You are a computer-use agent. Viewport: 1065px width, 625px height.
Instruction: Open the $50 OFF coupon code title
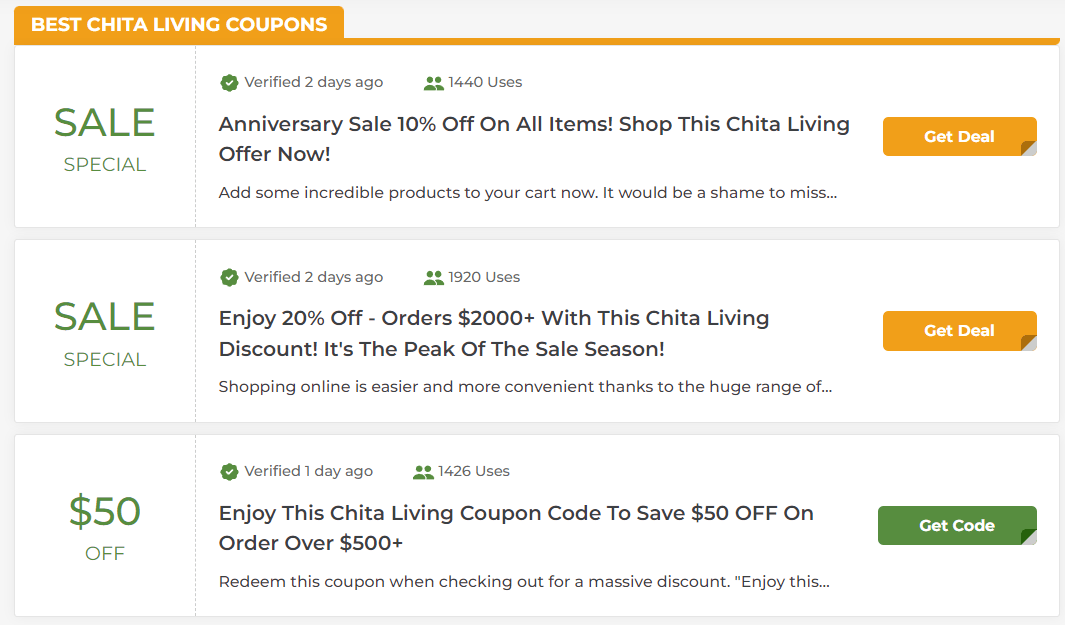[516, 526]
